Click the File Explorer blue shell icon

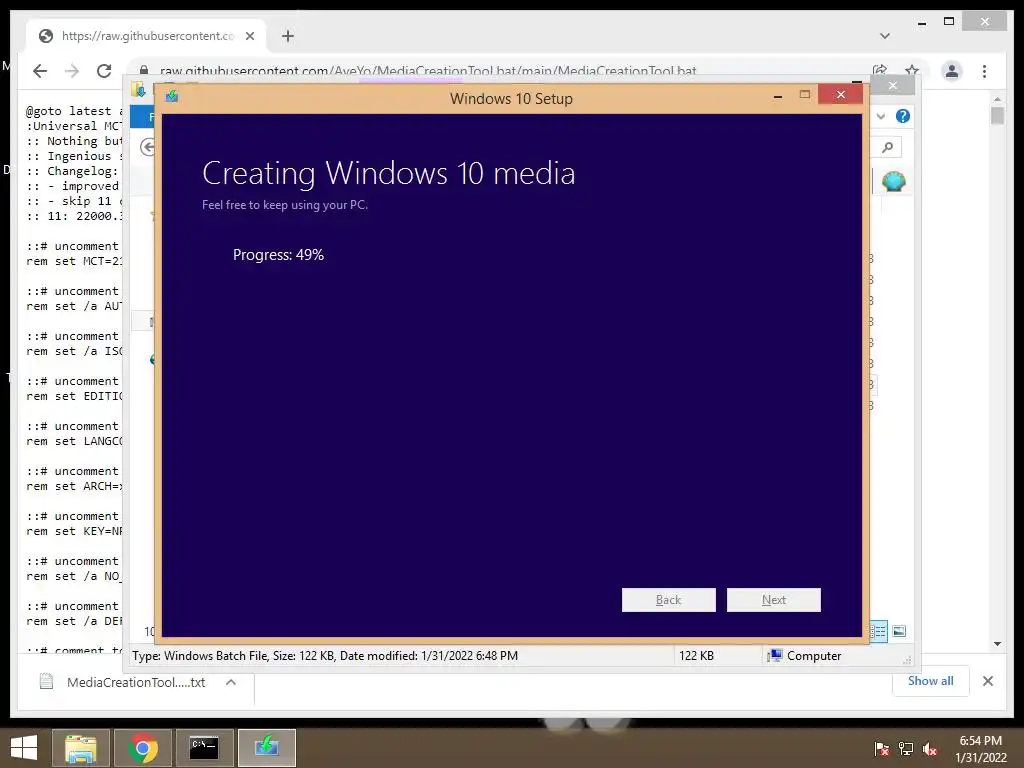[893, 181]
